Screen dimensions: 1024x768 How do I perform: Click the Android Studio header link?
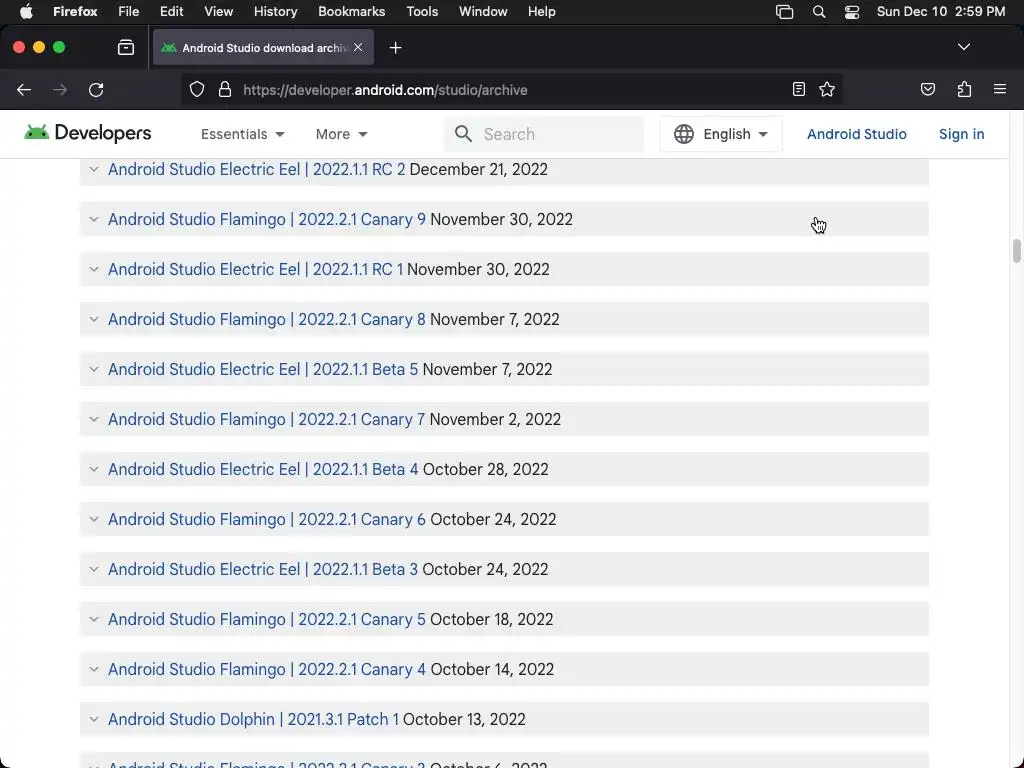[857, 134]
